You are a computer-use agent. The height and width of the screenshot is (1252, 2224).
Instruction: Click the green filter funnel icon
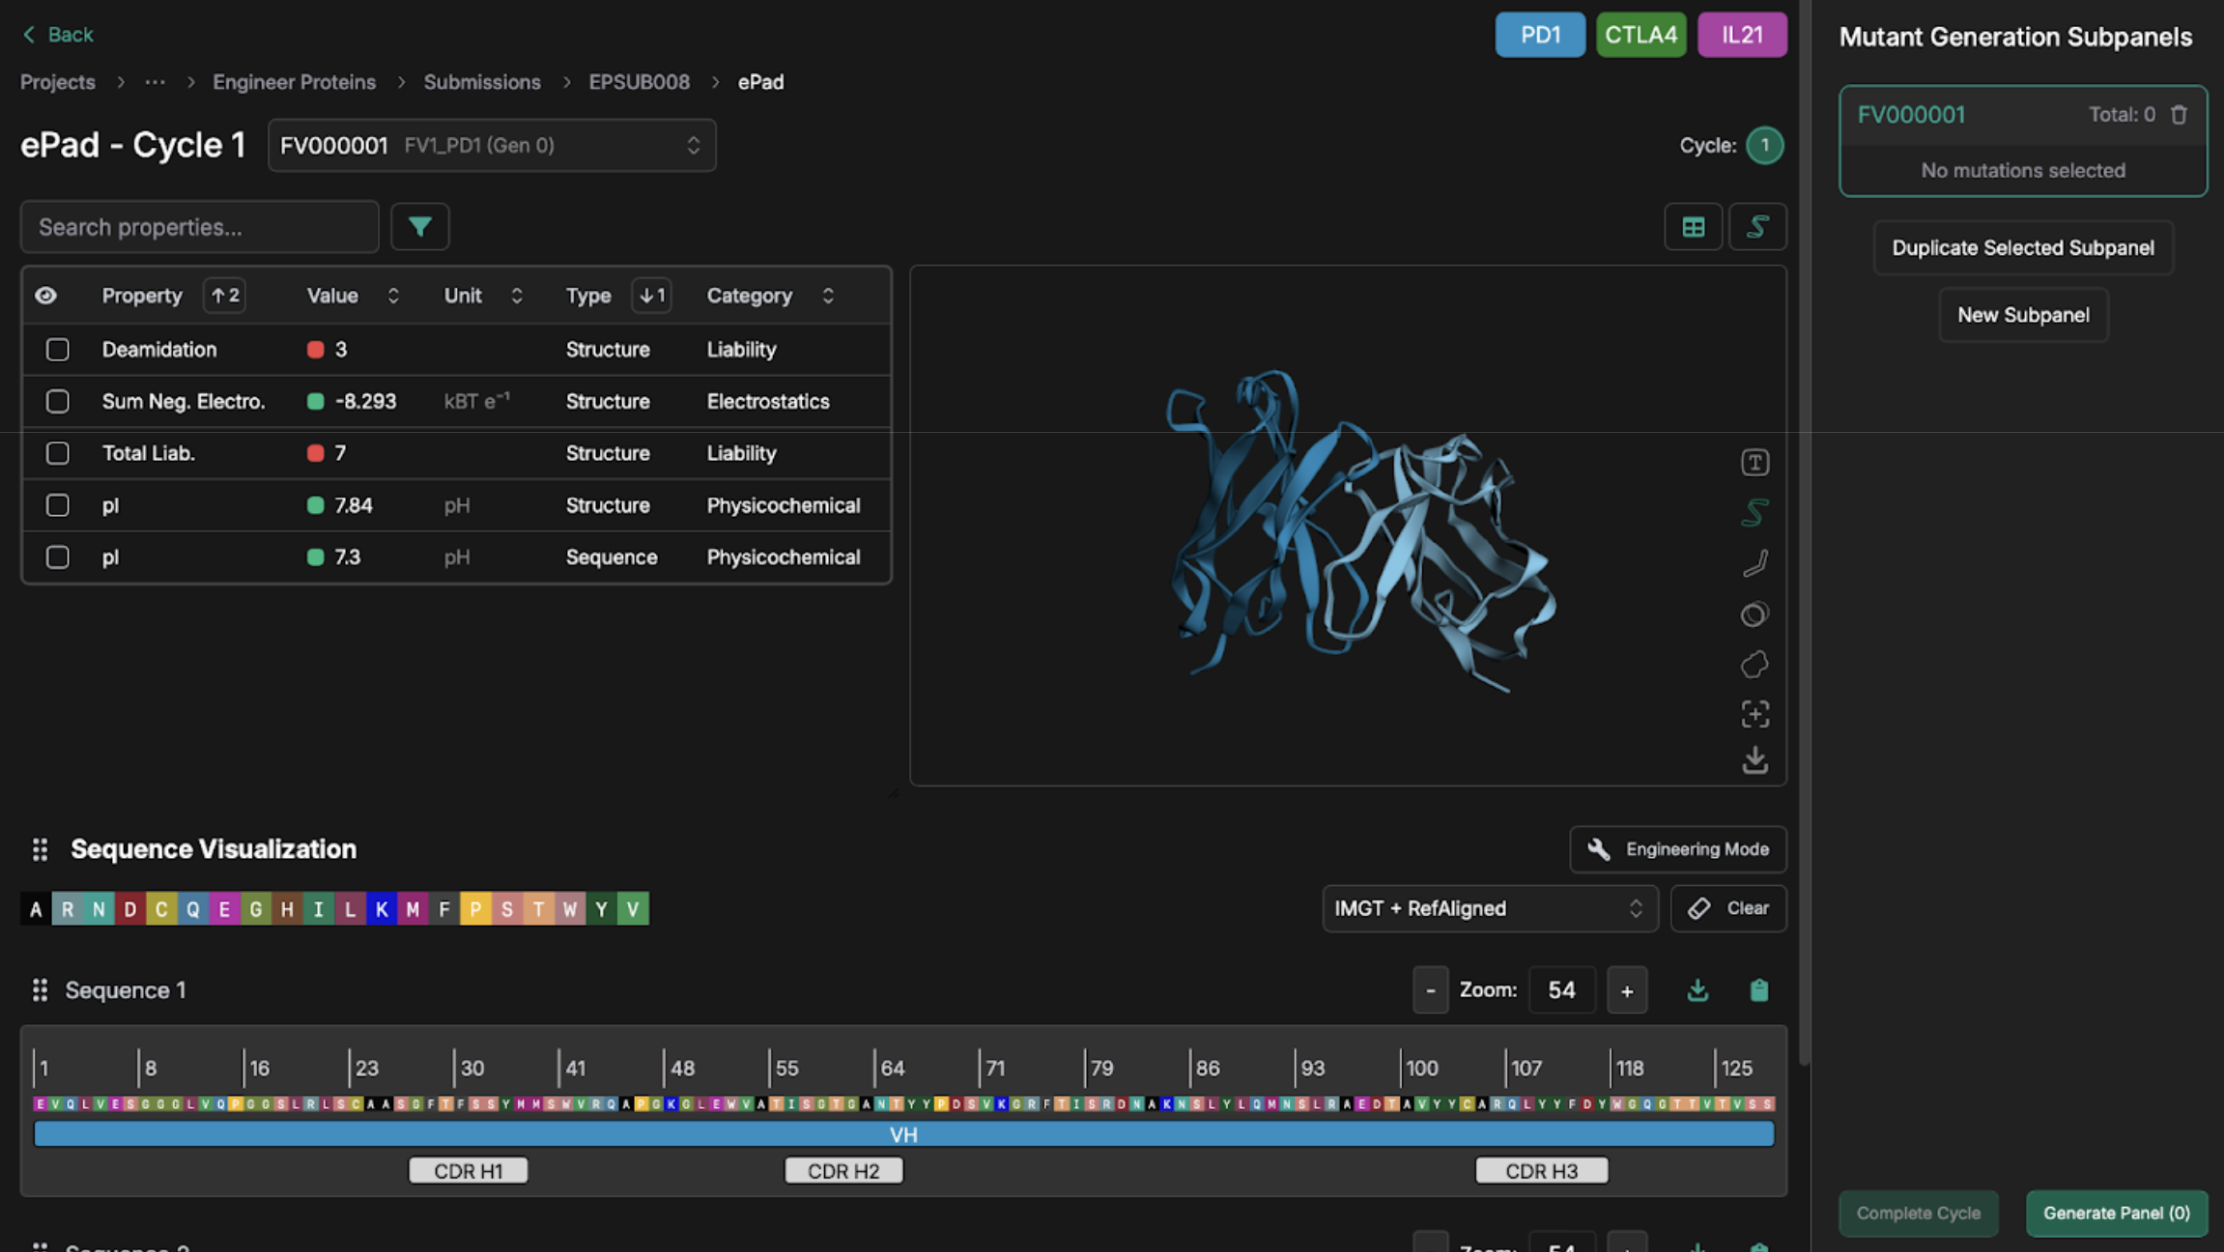click(x=419, y=227)
